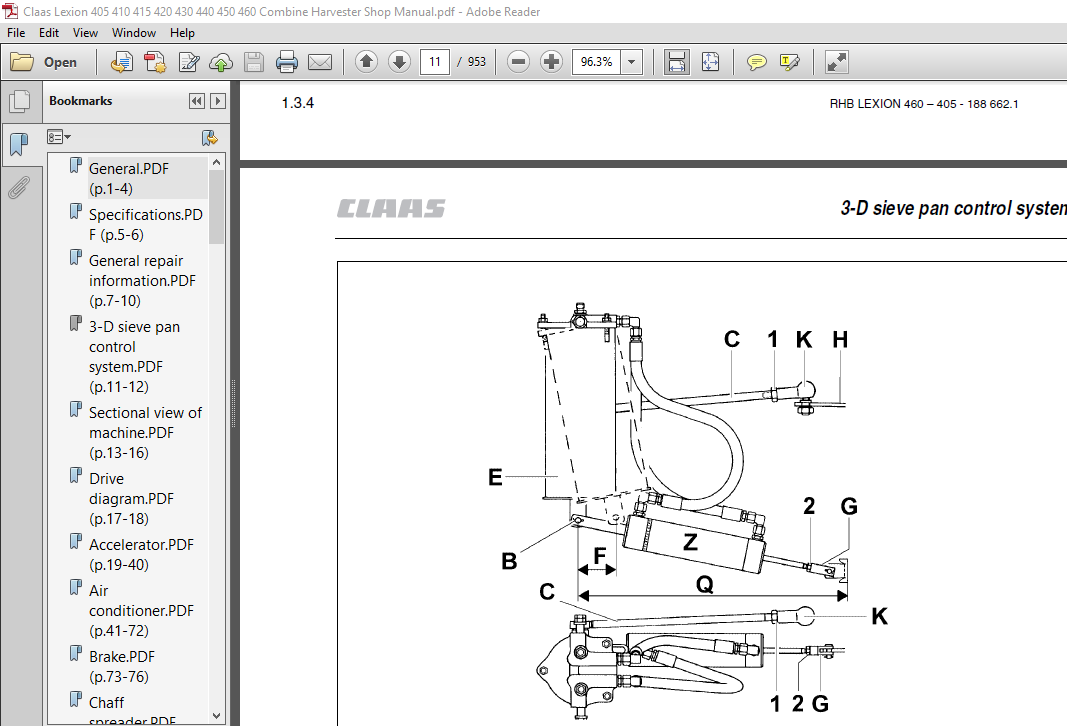
Task: Open the Attachments paperclip panel
Action: (x=20, y=187)
